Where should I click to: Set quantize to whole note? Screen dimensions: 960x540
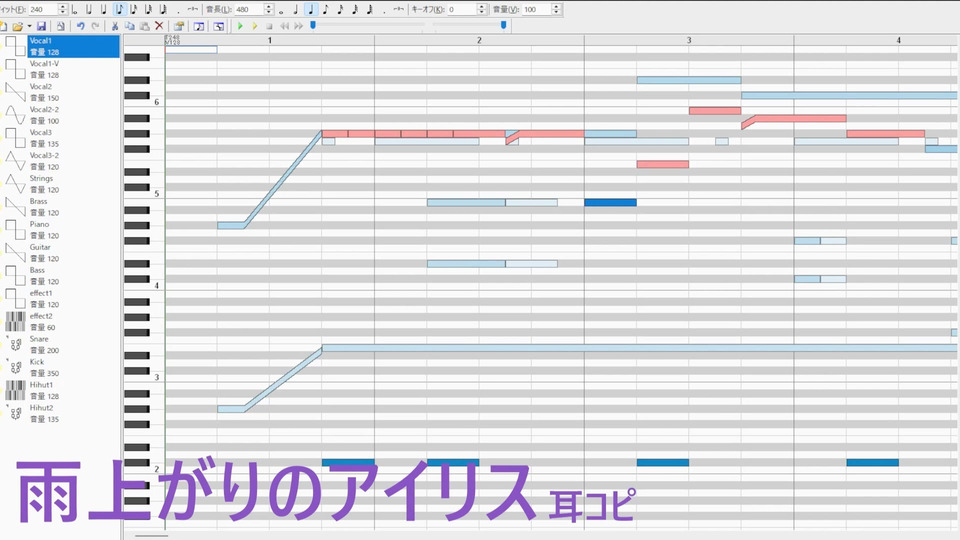[x=74, y=9]
